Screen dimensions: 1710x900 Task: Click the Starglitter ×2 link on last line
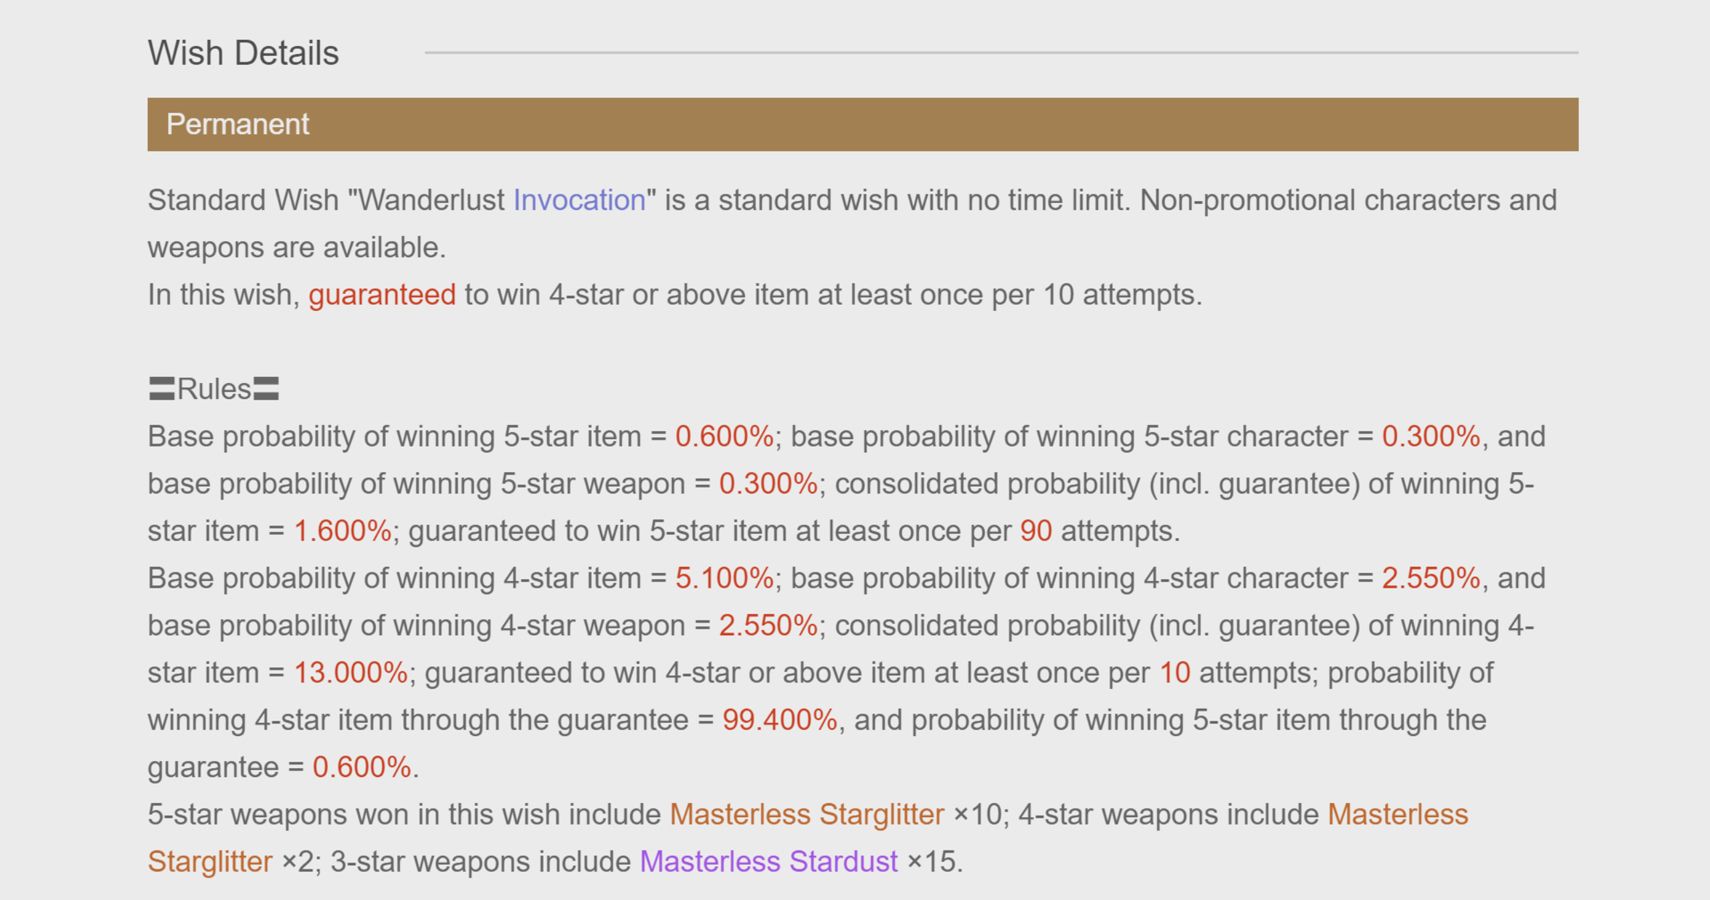click(210, 861)
